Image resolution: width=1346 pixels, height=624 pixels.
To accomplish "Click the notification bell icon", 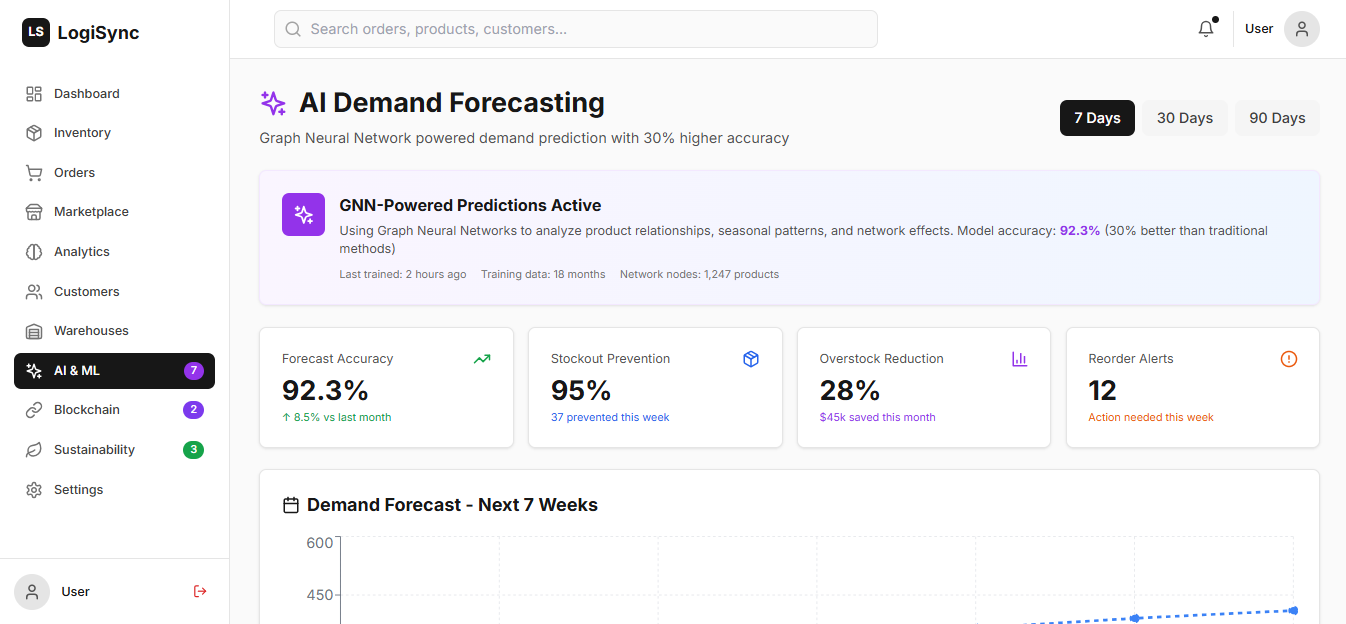I will tap(1206, 29).
